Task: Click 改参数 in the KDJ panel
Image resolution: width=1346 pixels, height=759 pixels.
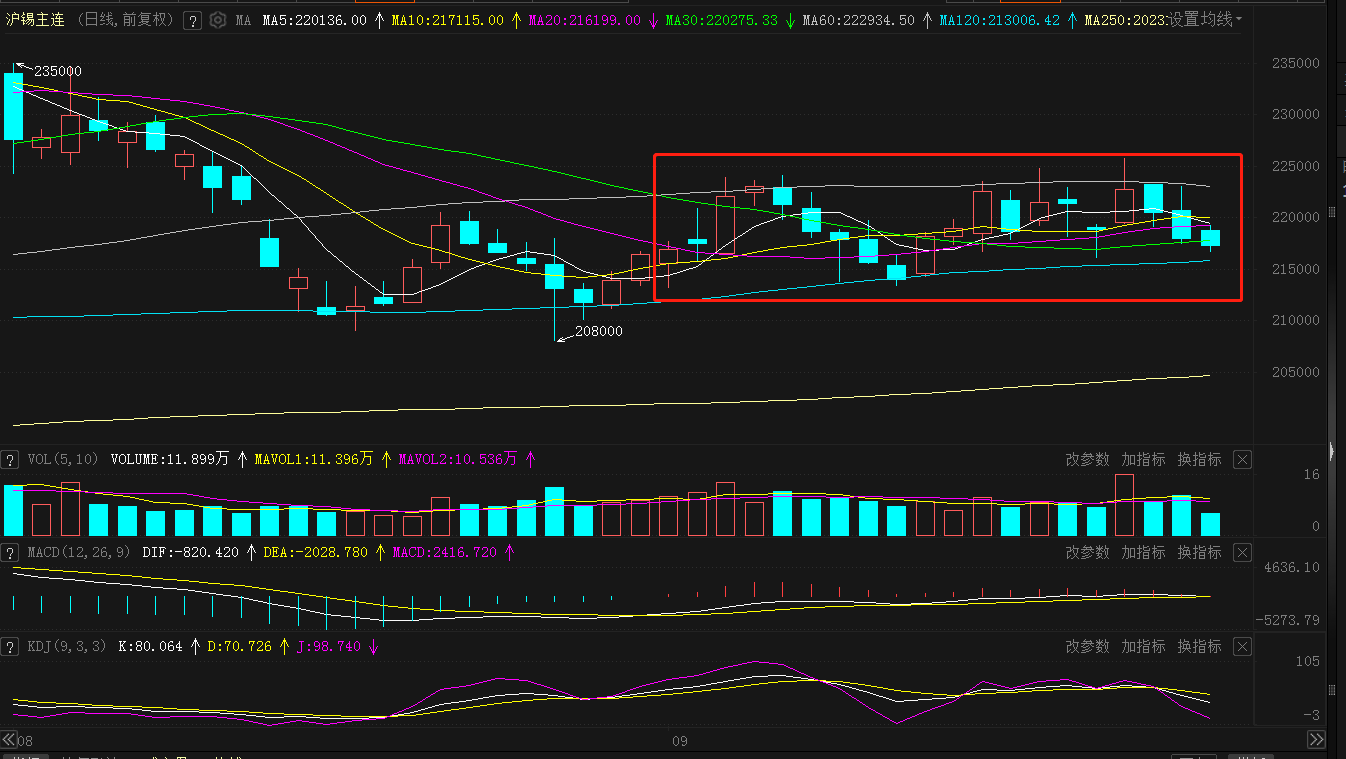Action: click(x=1087, y=647)
